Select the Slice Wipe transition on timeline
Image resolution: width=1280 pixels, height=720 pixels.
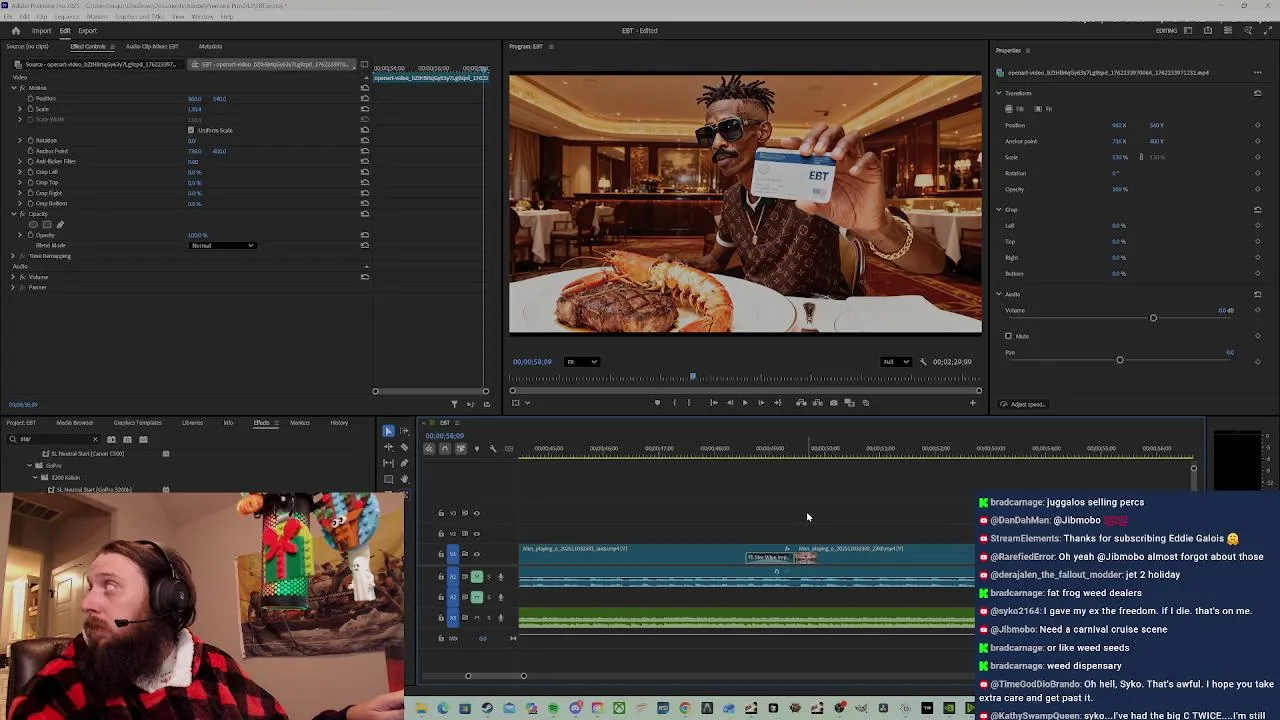pyautogui.click(x=768, y=557)
